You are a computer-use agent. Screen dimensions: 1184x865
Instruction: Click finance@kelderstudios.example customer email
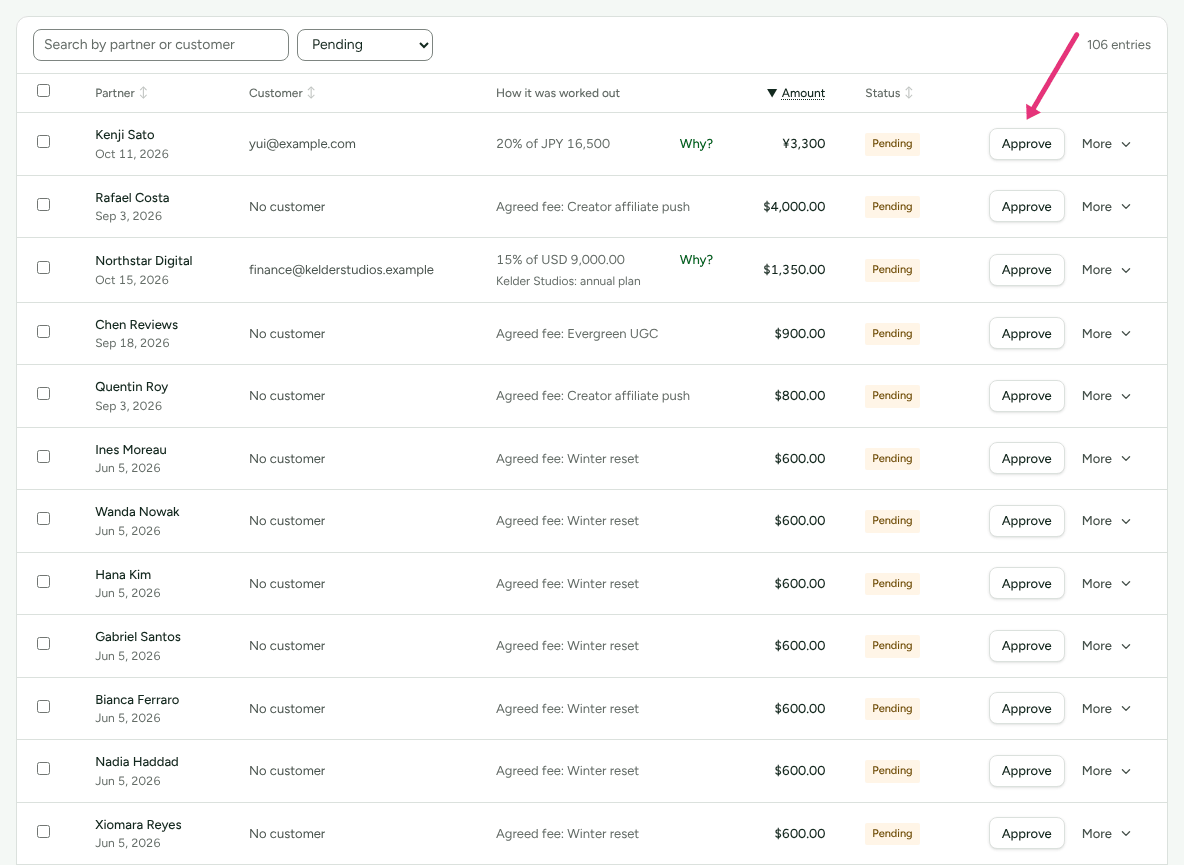coord(341,269)
